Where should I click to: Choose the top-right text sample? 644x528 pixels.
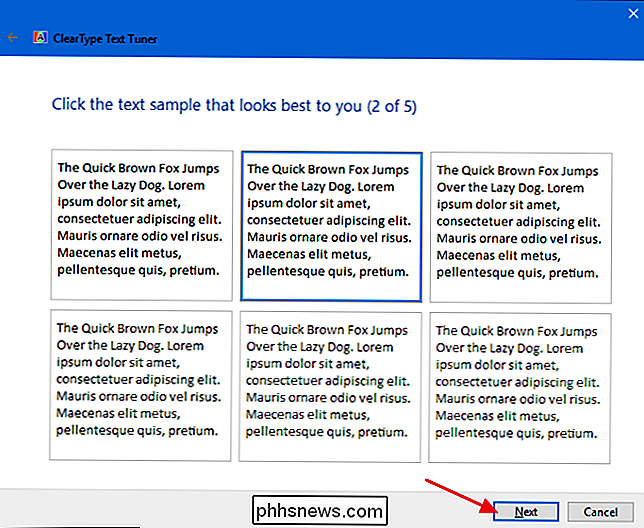(x=521, y=228)
